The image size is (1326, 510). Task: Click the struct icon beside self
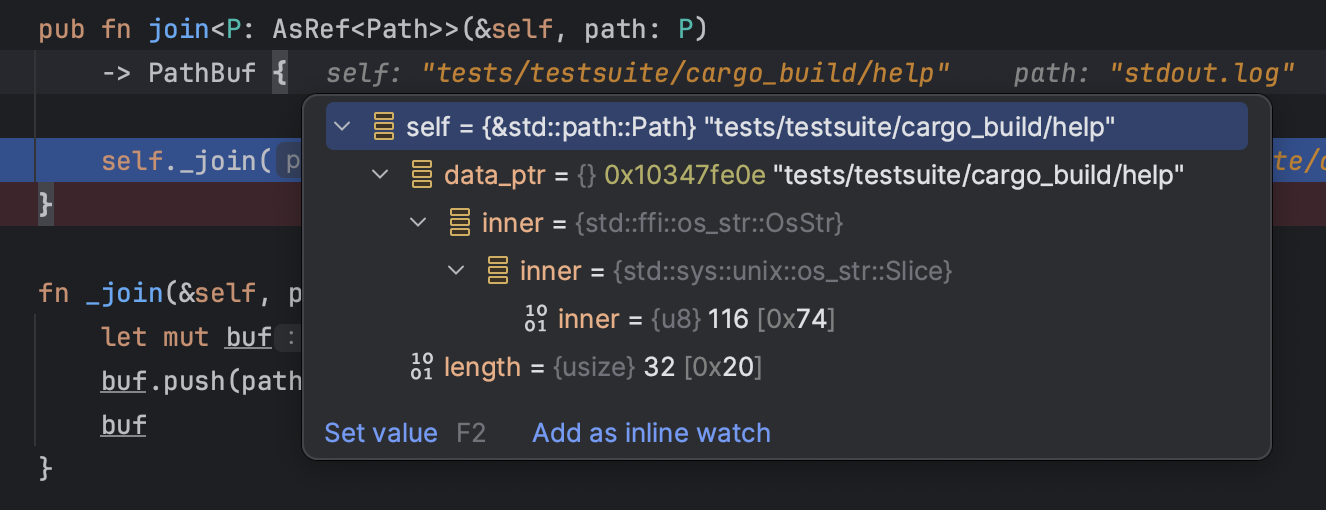pos(383,127)
